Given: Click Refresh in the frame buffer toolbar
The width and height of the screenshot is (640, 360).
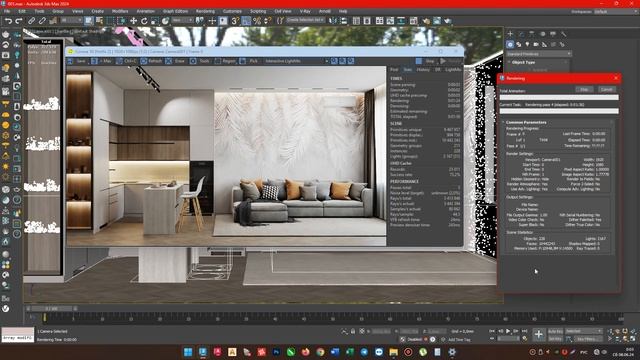Looking at the screenshot, I should [151, 61].
